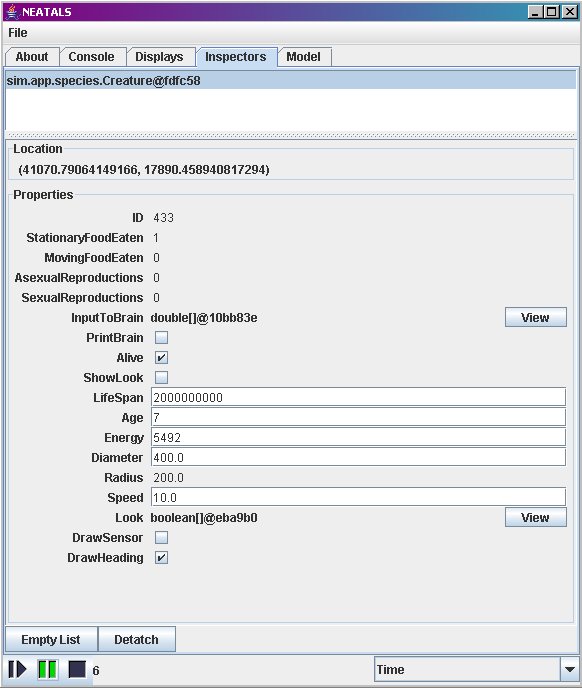Uncheck the Alive checkbox
Screen dimensions: 582x688
(161, 358)
